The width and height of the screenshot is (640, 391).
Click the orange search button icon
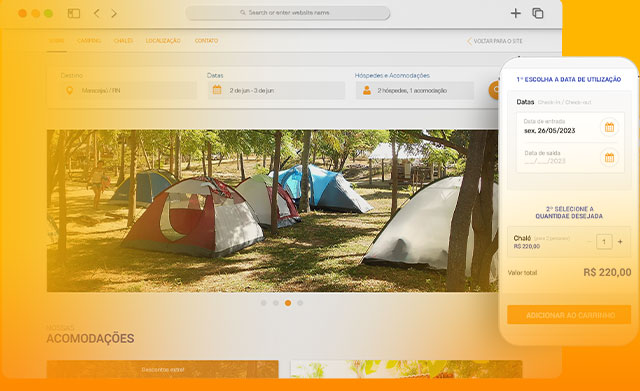(494, 90)
